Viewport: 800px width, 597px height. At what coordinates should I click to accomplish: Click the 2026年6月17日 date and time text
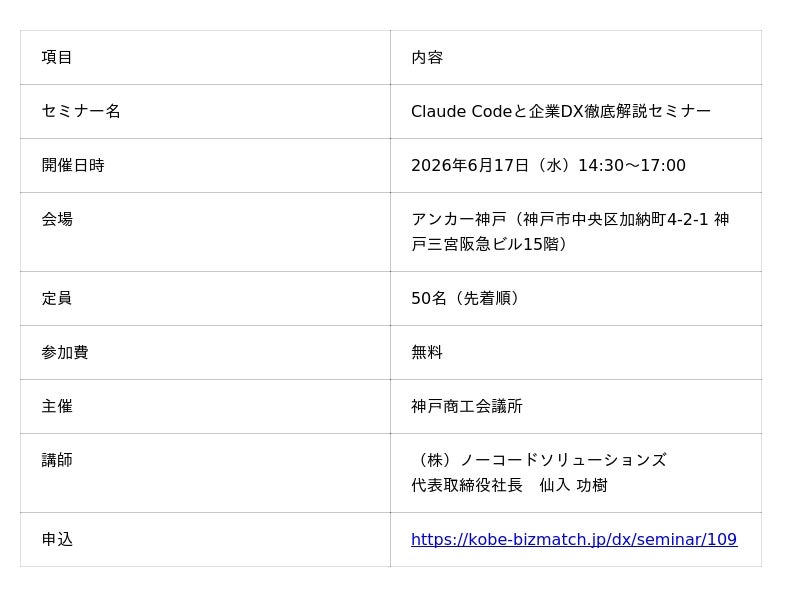click(548, 166)
